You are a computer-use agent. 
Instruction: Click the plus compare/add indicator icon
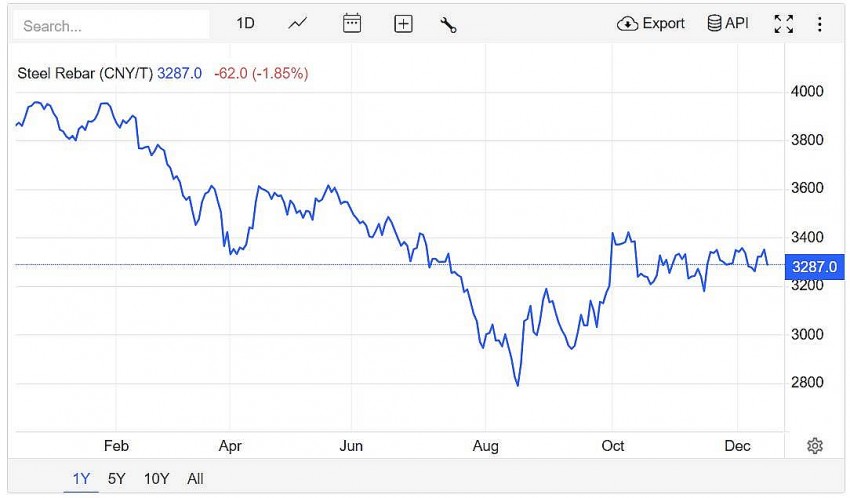pyautogui.click(x=403, y=24)
